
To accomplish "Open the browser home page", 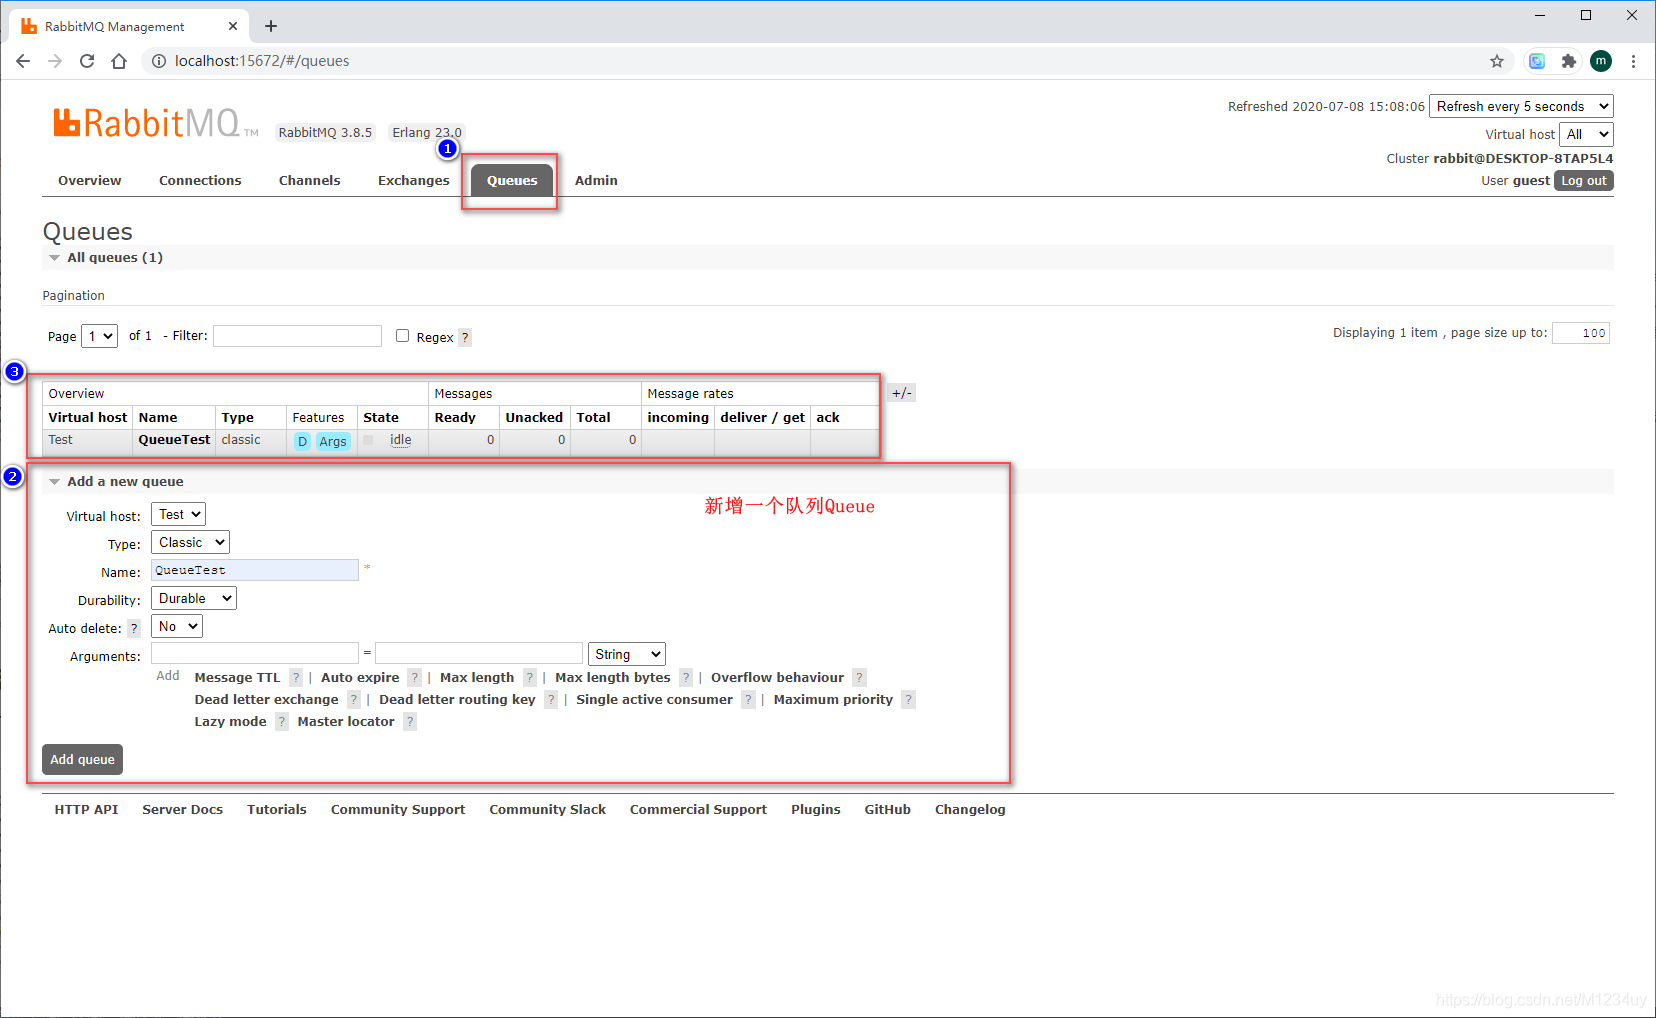I will [x=119, y=61].
